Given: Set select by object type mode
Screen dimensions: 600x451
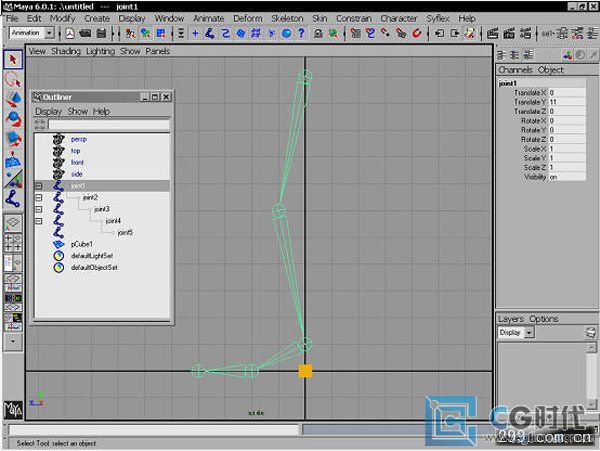Looking at the screenshot, I should tap(145, 34).
